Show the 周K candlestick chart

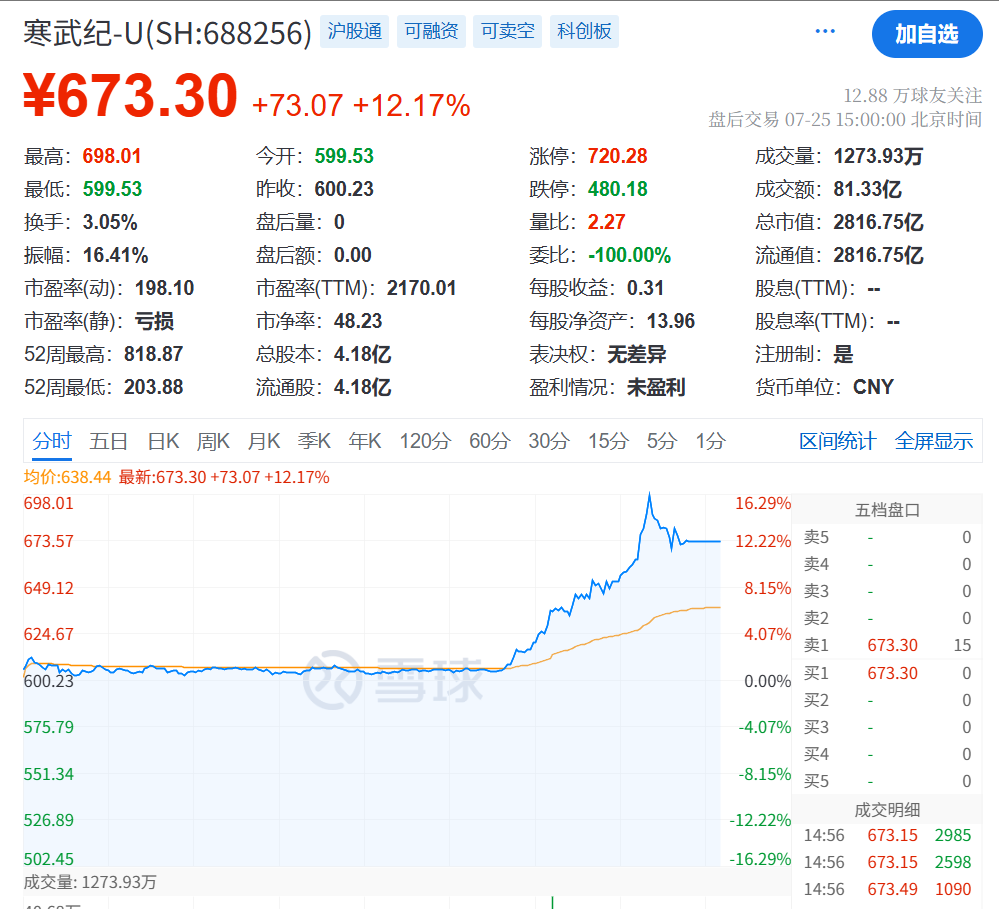click(213, 441)
